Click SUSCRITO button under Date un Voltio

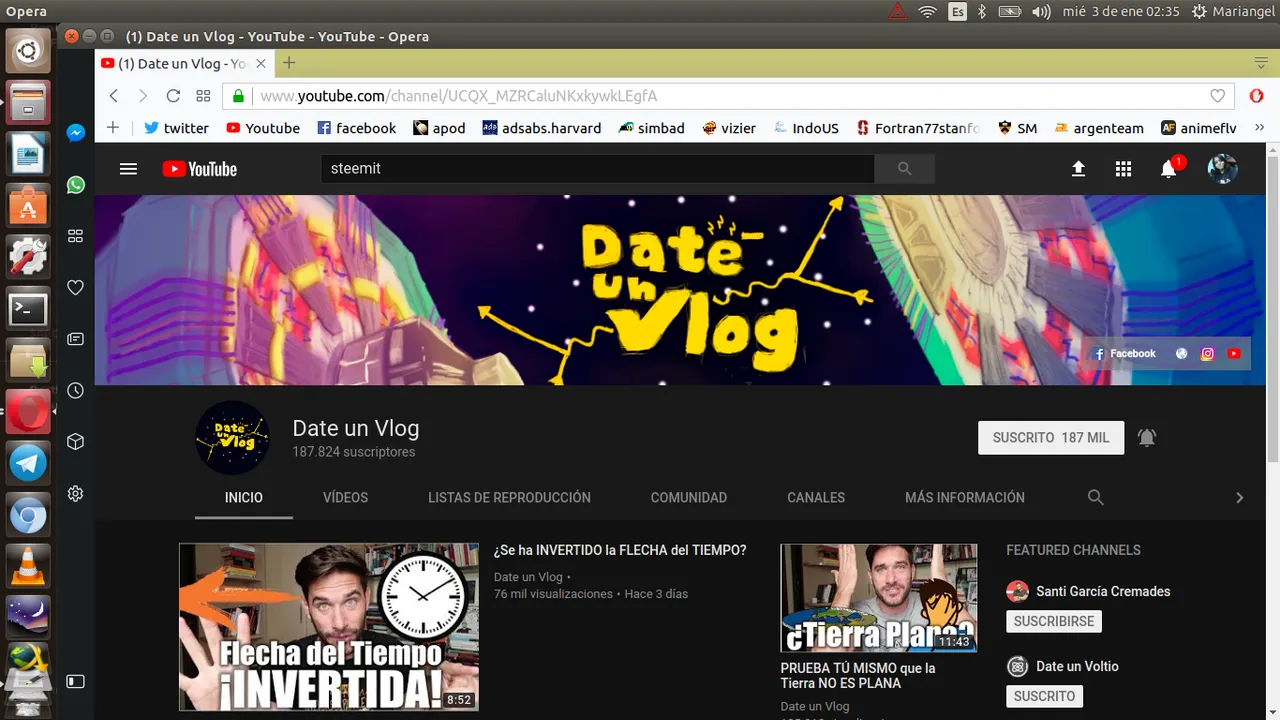click(1044, 696)
